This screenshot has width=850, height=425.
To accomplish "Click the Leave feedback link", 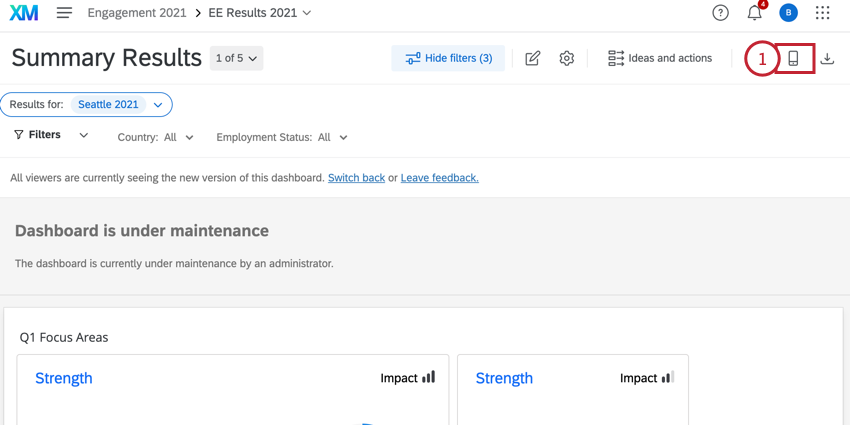I will coord(439,178).
